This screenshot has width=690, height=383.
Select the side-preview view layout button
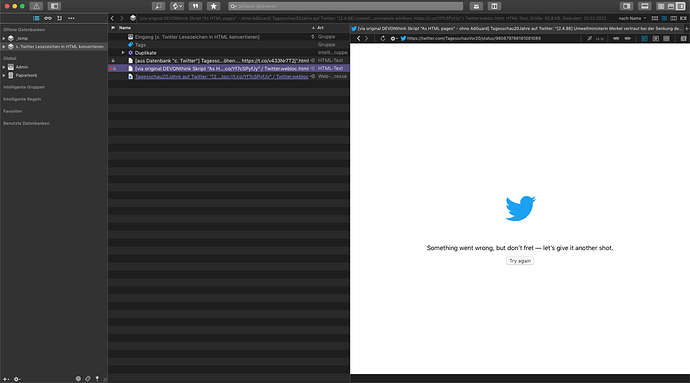pyautogui.click(x=680, y=6)
